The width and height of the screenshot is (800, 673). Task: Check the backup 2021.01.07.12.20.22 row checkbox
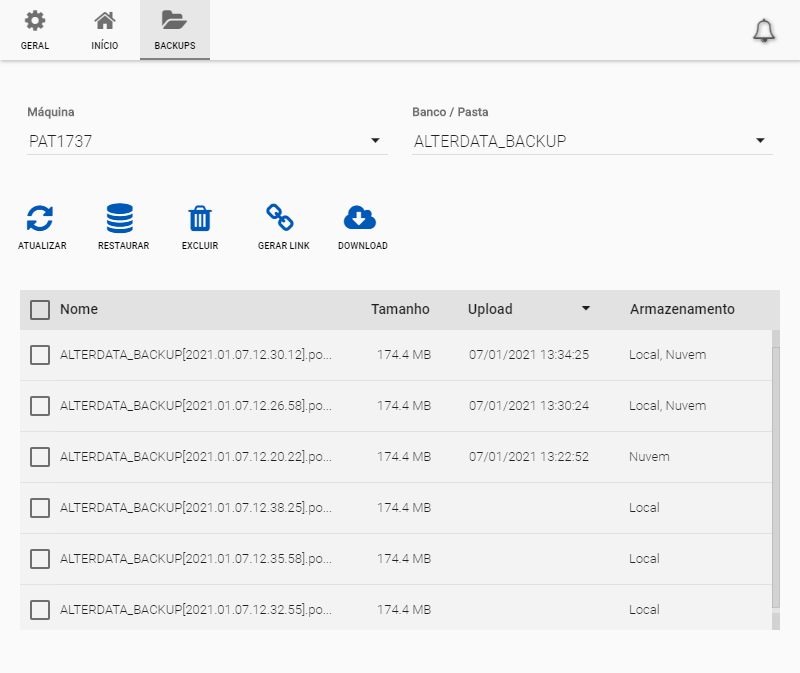click(x=40, y=457)
